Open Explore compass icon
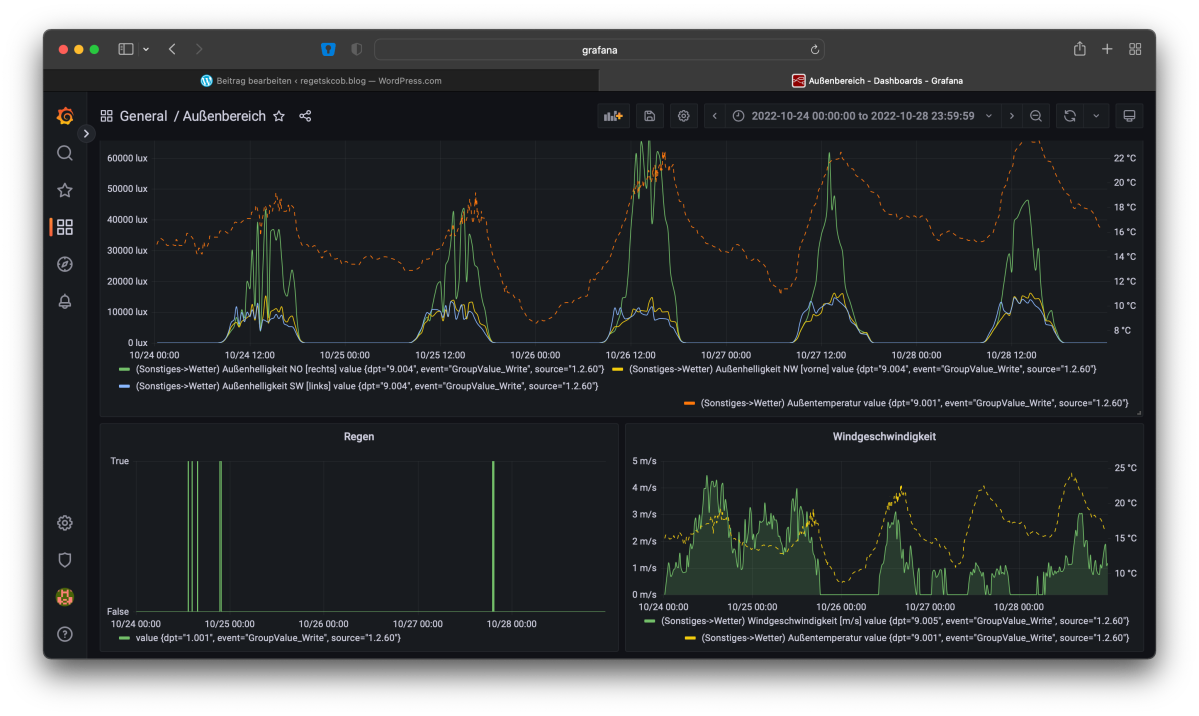The image size is (1199, 716). [65, 264]
